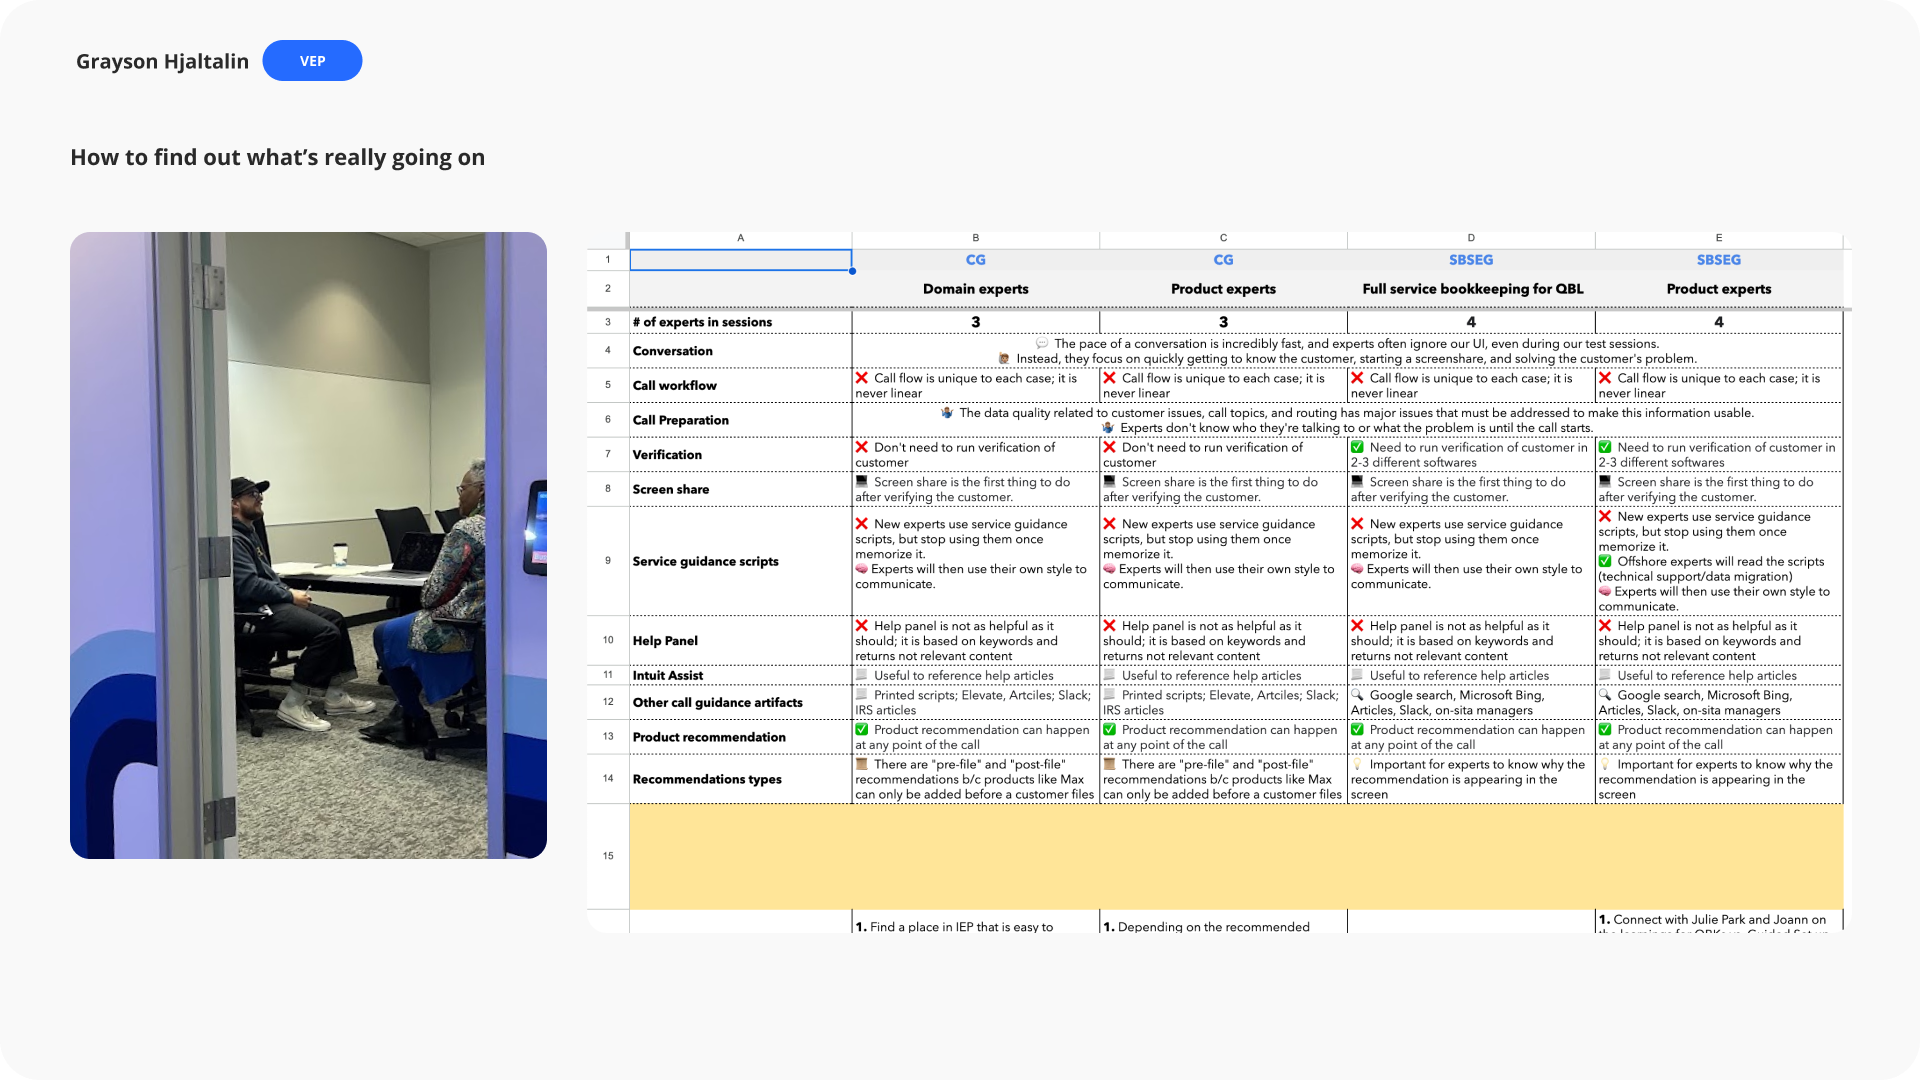Click magnifier icon in column D Other call guidance cell
This screenshot has height=1080, width=1920.
coord(1357,695)
